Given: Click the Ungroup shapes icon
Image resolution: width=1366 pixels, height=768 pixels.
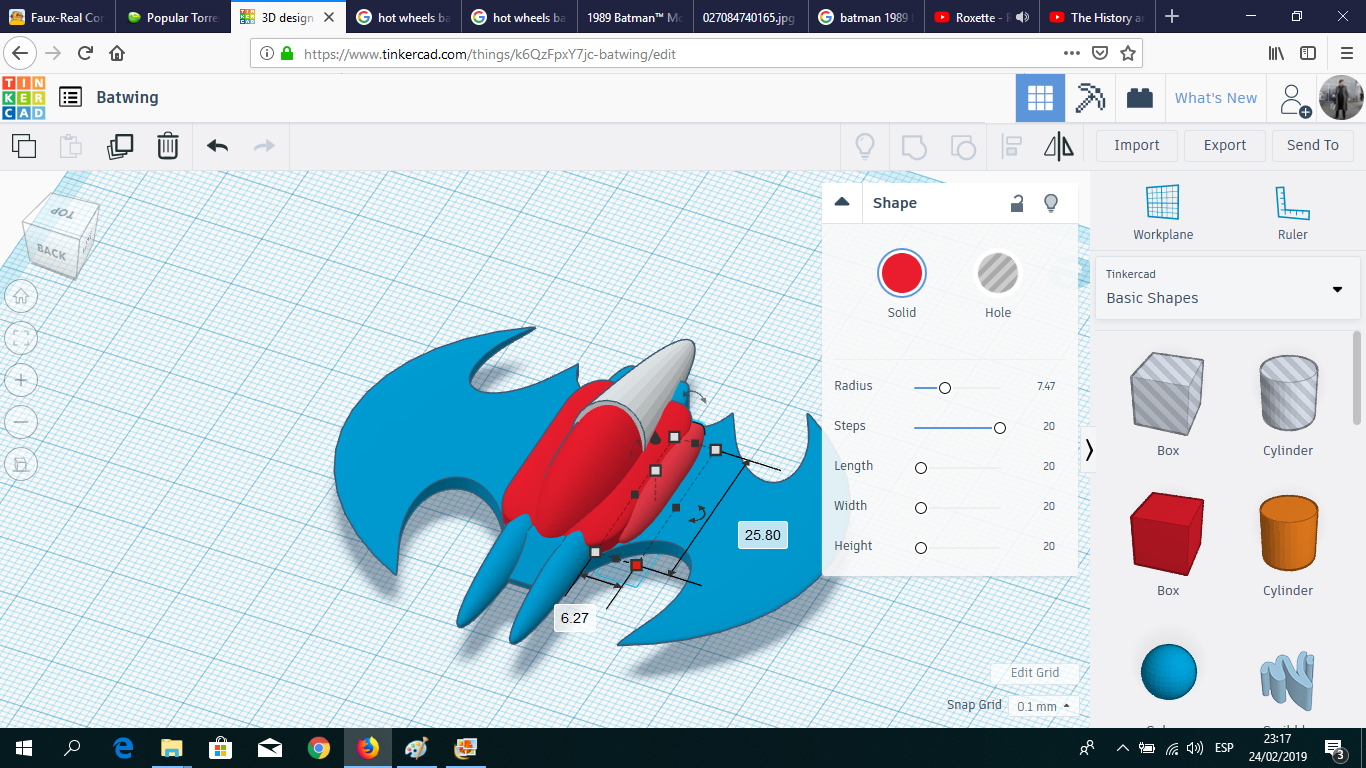Looking at the screenshot, I should click(962, 146).
